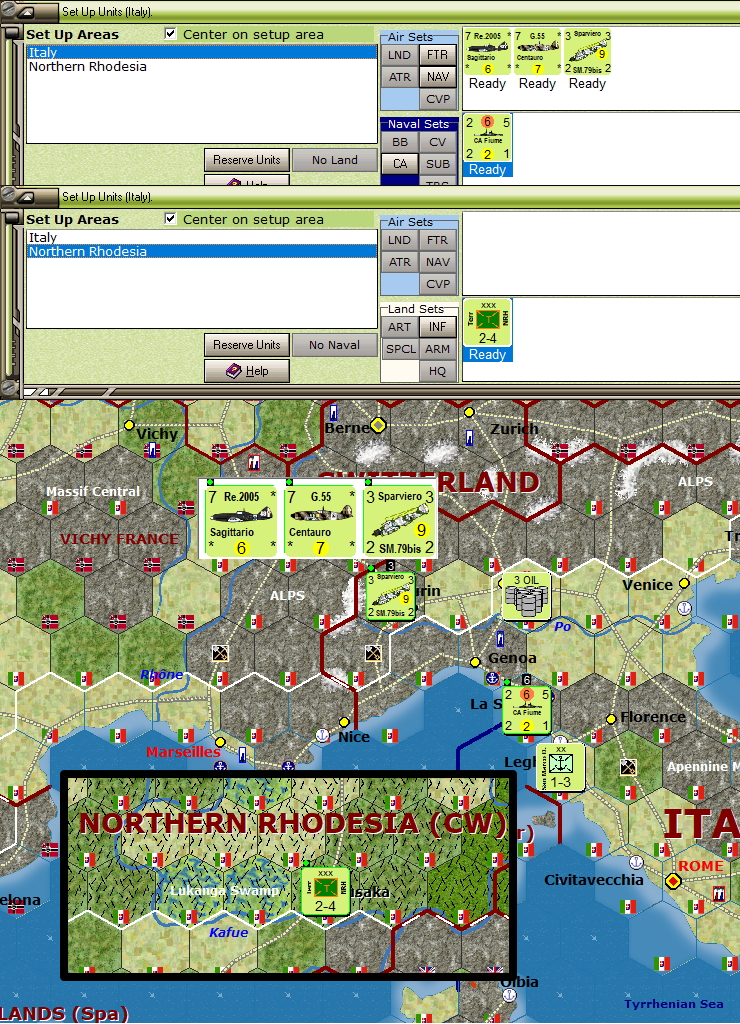Choose INF land set
This screenshot has width=740, height=1024.
[x=438, y=327]
